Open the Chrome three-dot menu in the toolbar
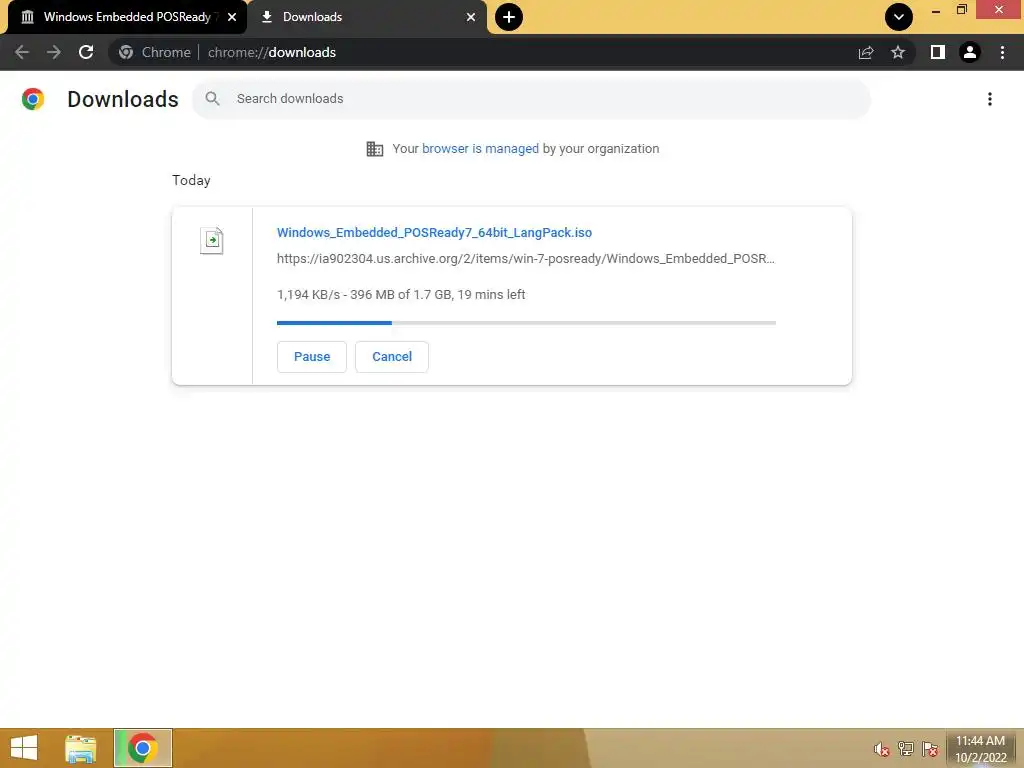 tap(1002, 52)
